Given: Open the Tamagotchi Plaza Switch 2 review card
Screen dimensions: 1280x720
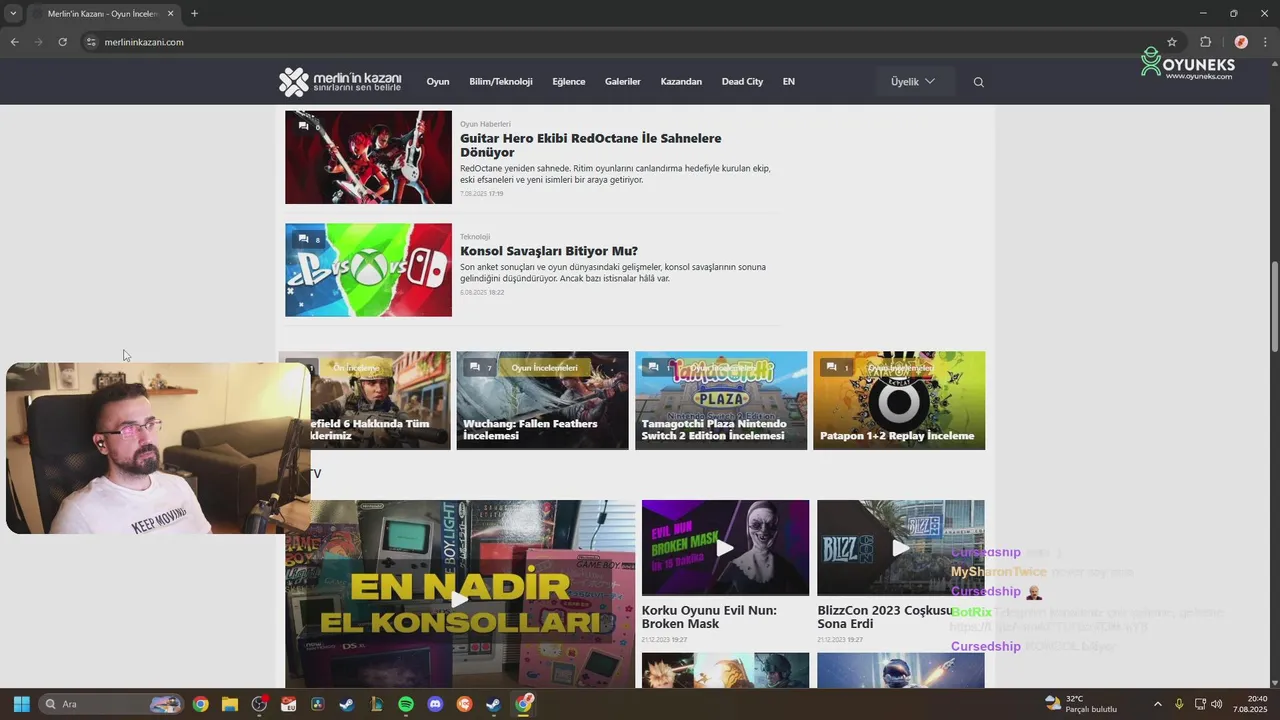Looking at the screenshot, I should [x=721, y=400].
